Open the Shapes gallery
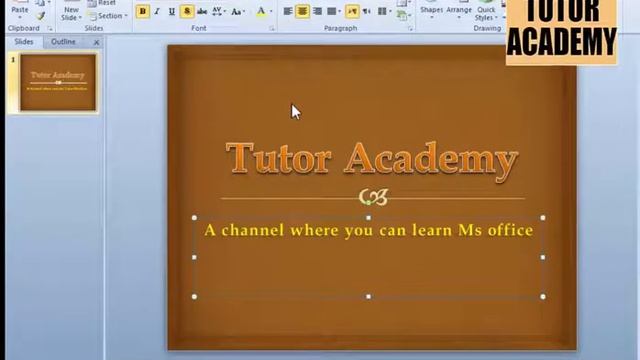The image size is (640, 360). (431, 10)
